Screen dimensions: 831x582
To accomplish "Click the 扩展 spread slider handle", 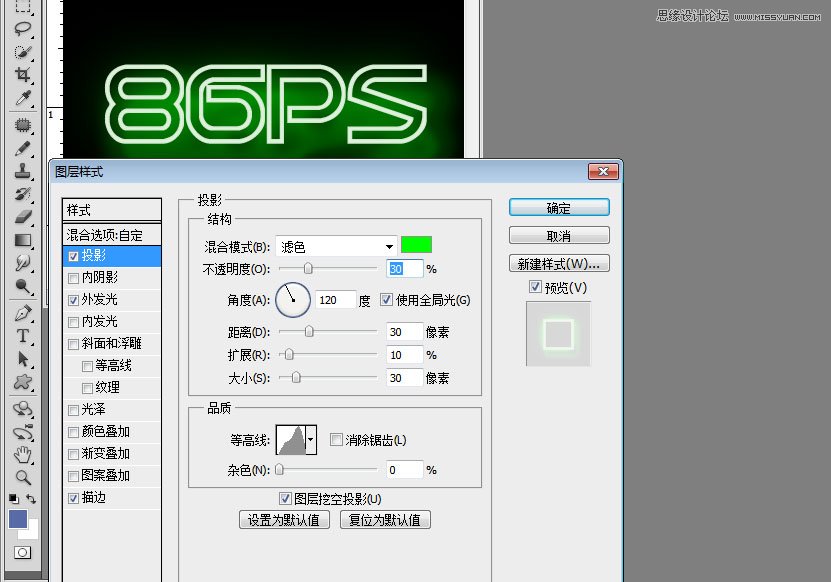I will [289, 354].
